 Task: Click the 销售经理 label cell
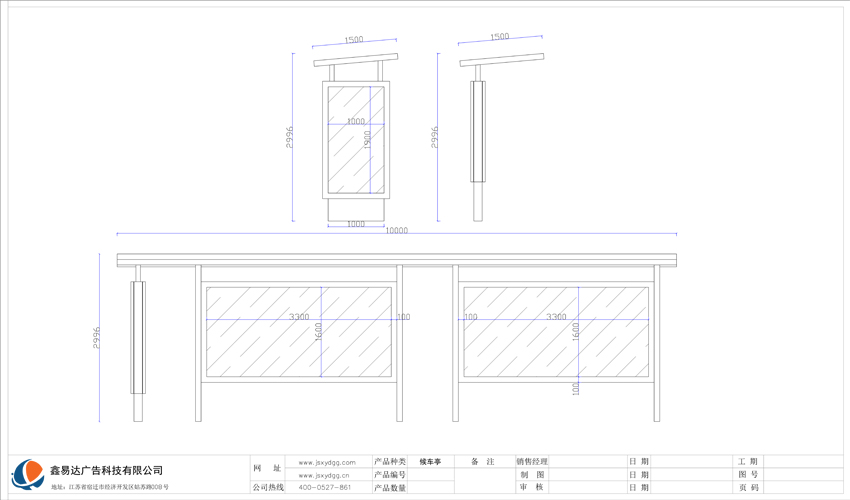[x=532, y=461]
